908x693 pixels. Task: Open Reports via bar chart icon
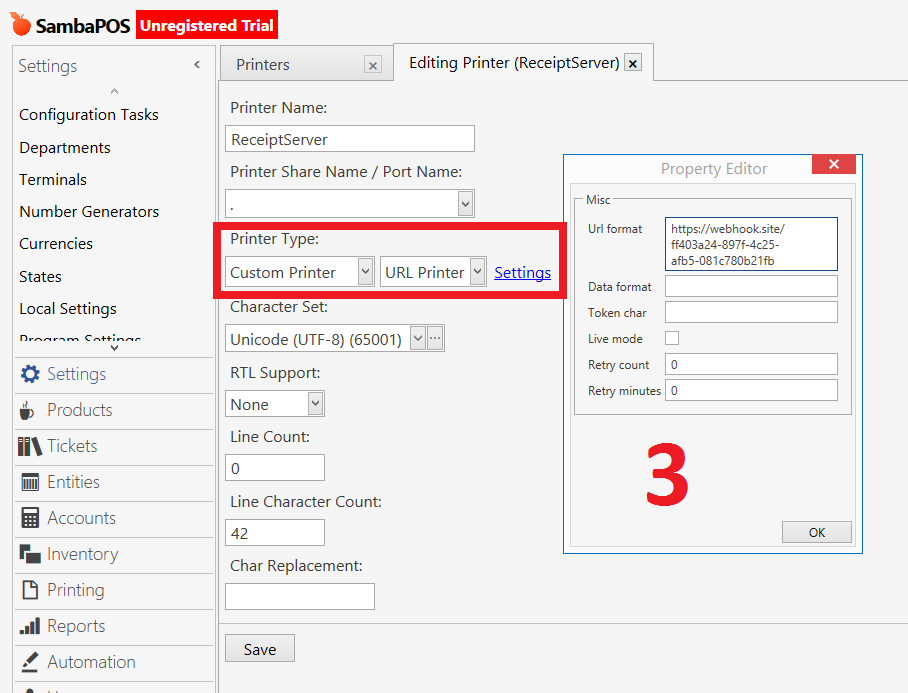point(30,626)
